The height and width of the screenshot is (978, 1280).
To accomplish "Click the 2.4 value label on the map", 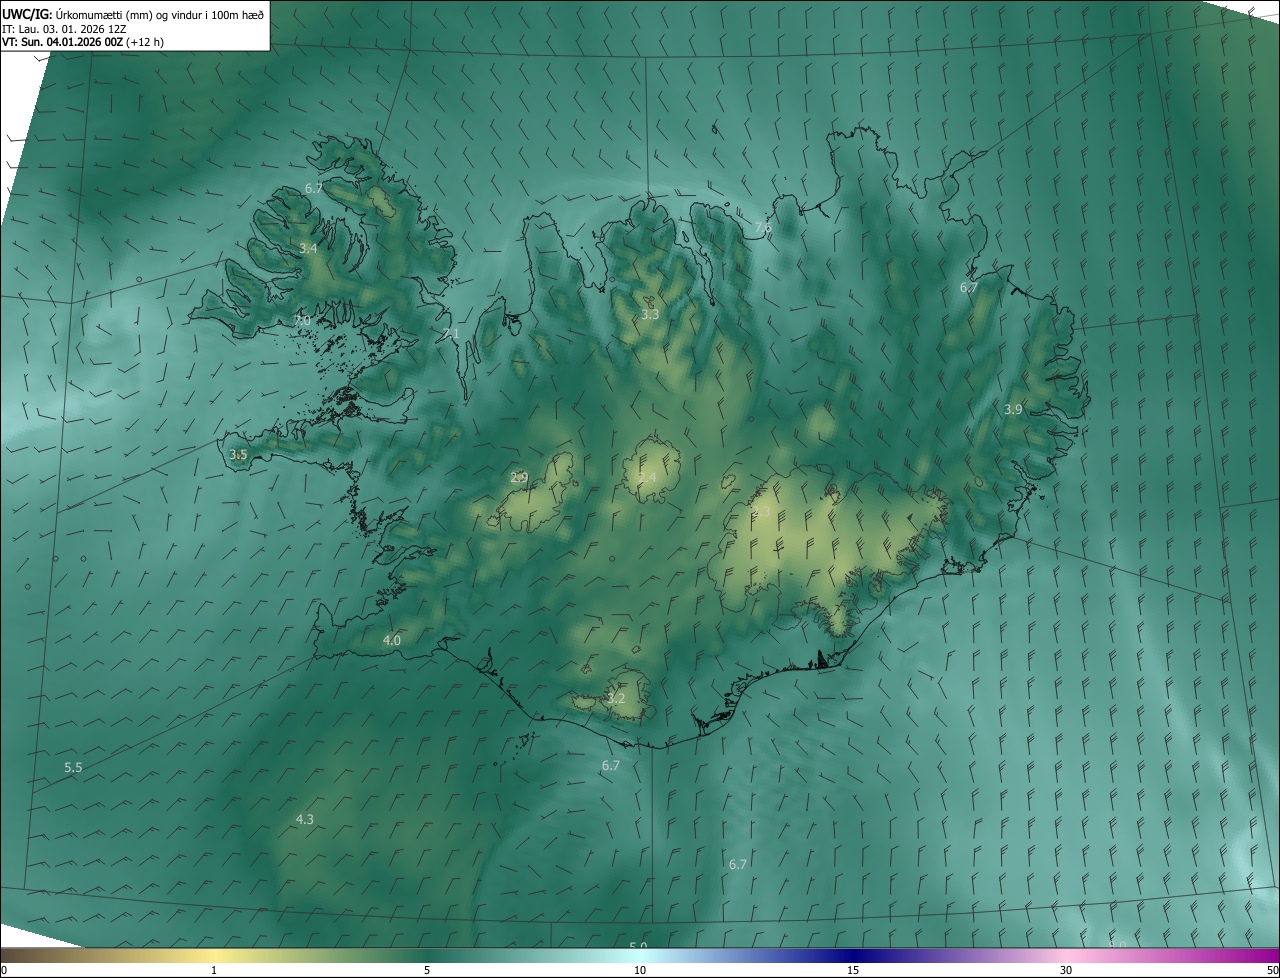I will click(648, 478).
